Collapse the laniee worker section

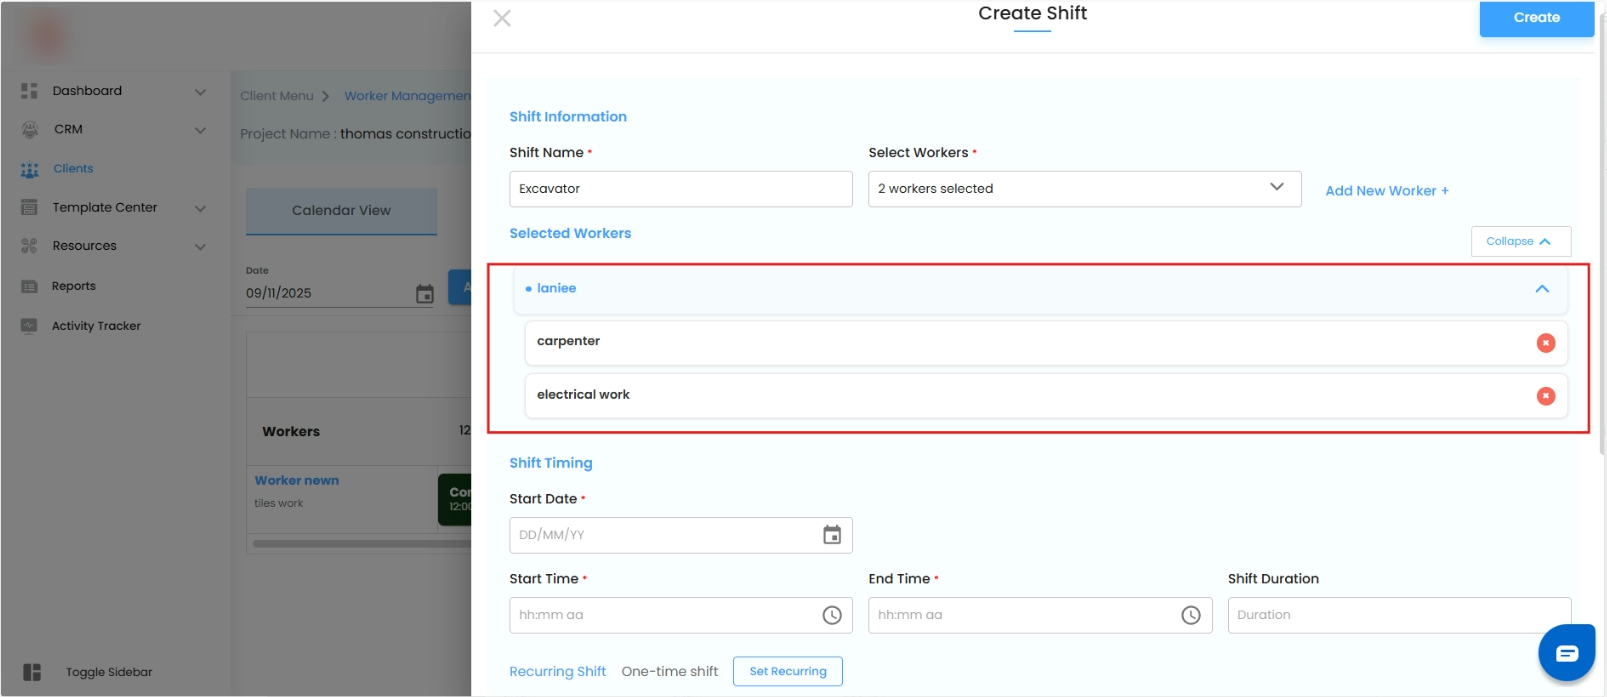point(1541,289)
